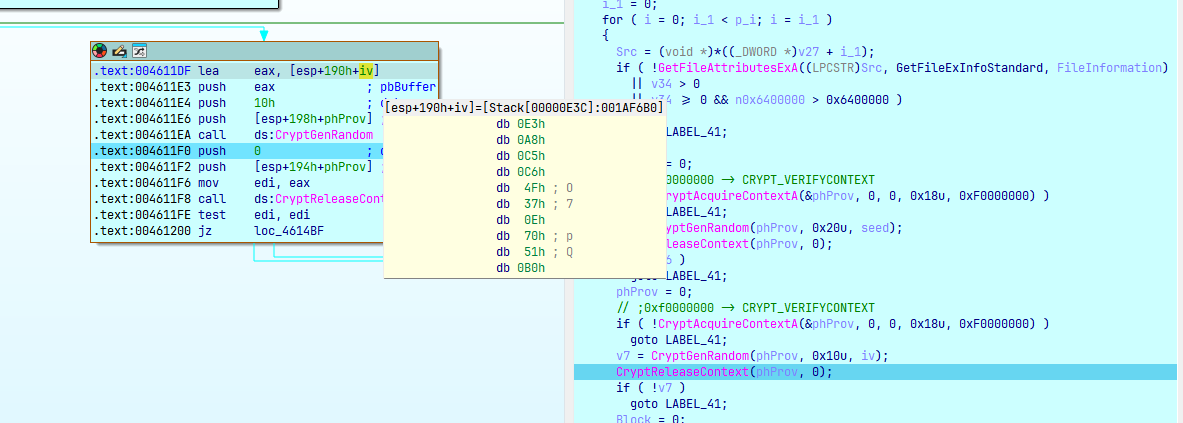
Task: Click the graph group icon in node header
Action: [x=139, y=50]
